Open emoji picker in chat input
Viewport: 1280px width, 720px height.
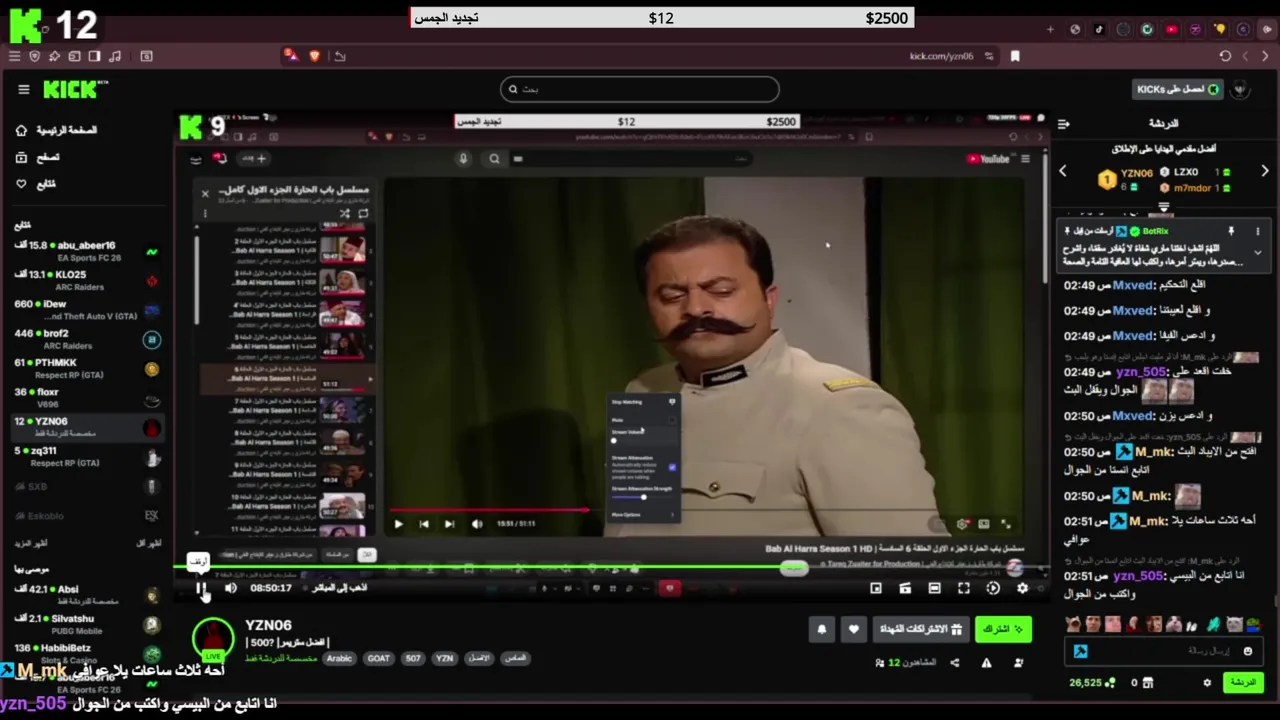point(1247,651)
